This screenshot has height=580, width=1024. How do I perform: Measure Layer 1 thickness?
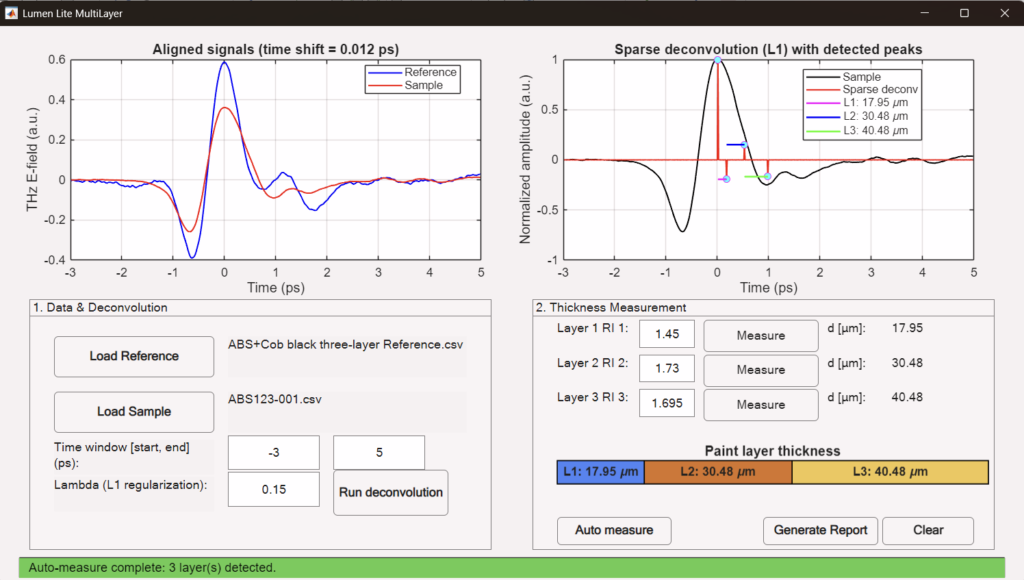[x=761, y=336]
